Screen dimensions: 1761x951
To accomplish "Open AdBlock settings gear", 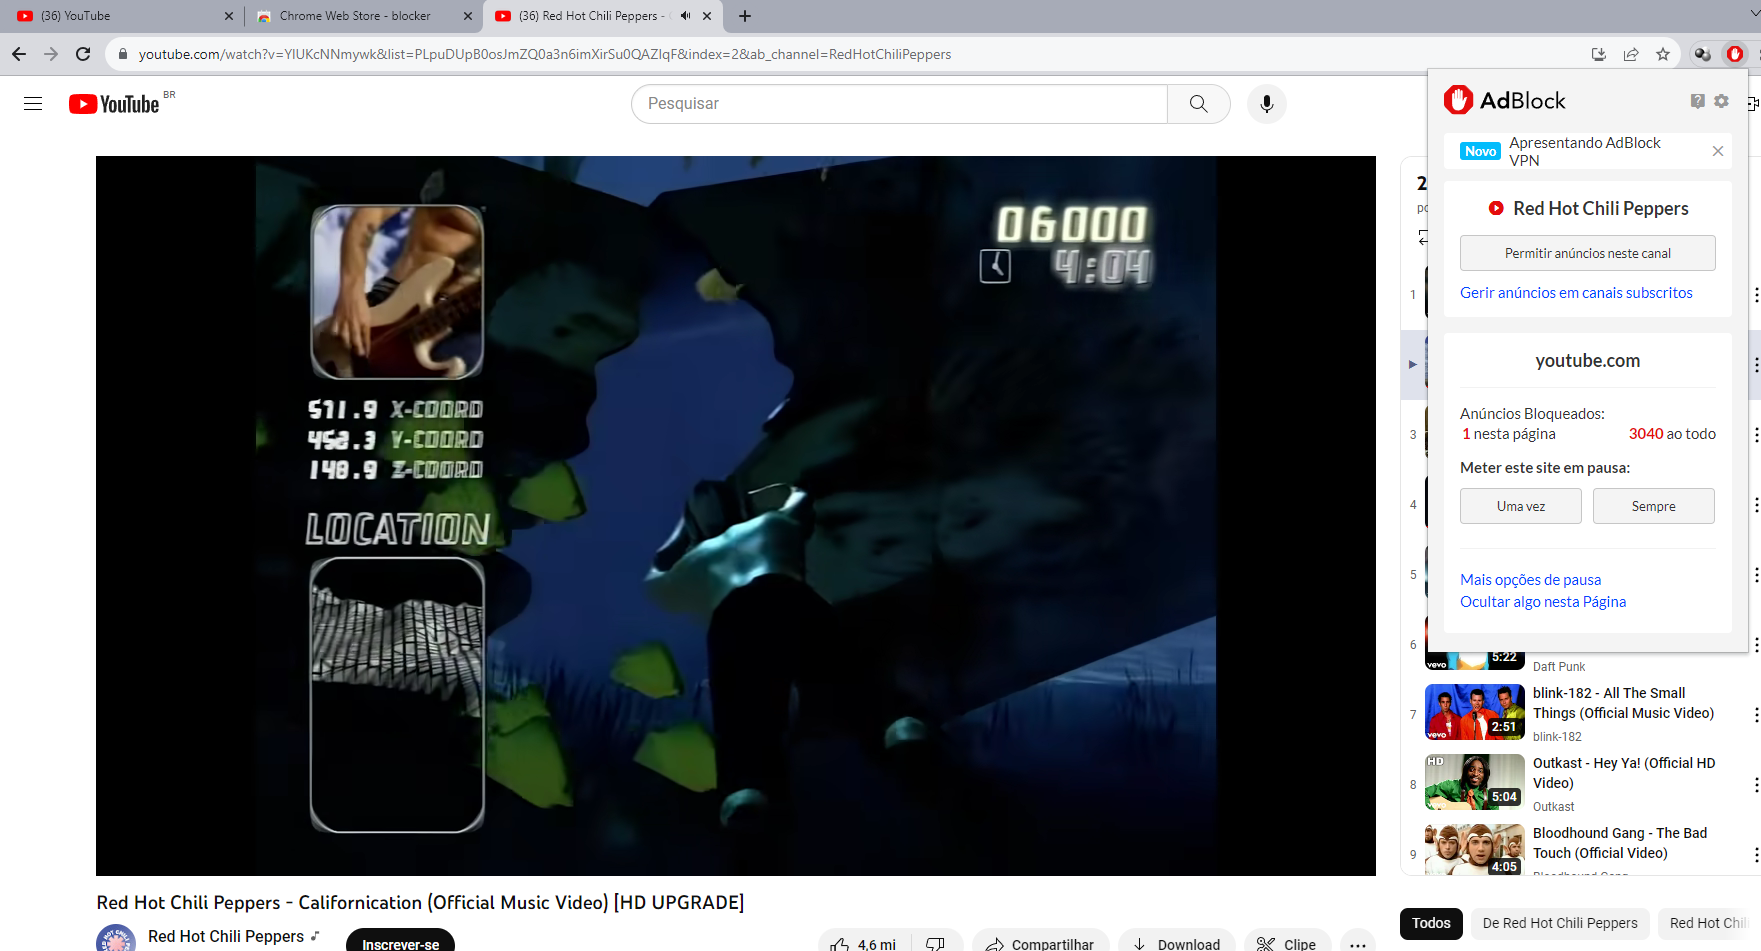I will coord(1721,101).
